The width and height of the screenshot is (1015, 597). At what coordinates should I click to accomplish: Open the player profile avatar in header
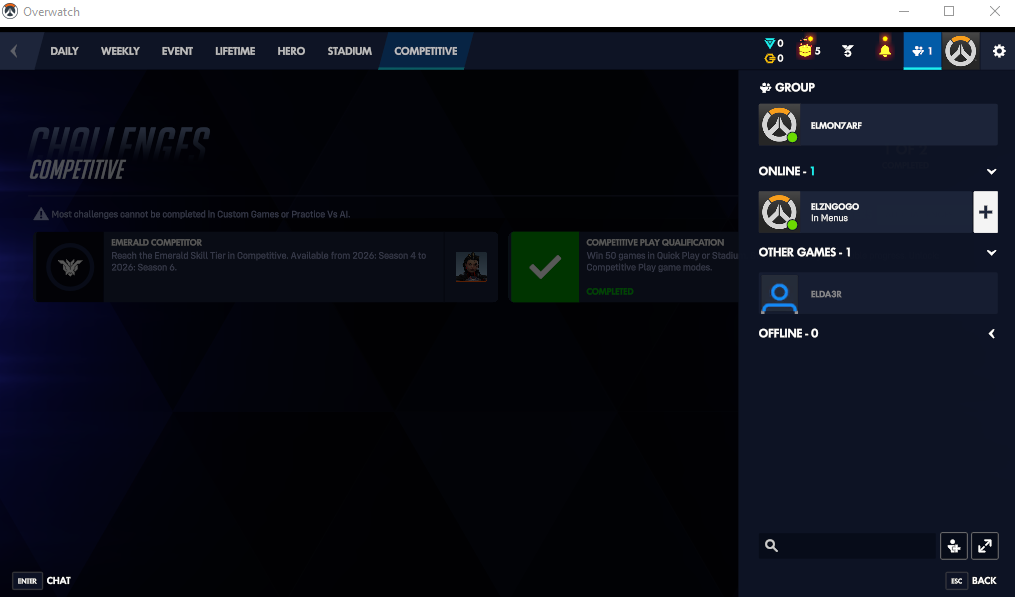[x=961, y=51]
